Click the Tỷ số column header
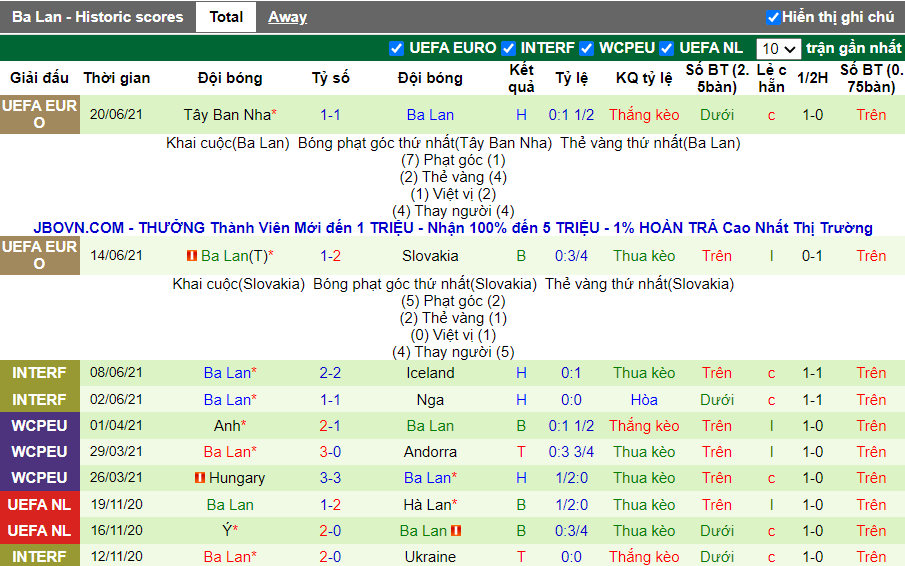This screenshot has width=905, height=566. (x=330, y=78)
